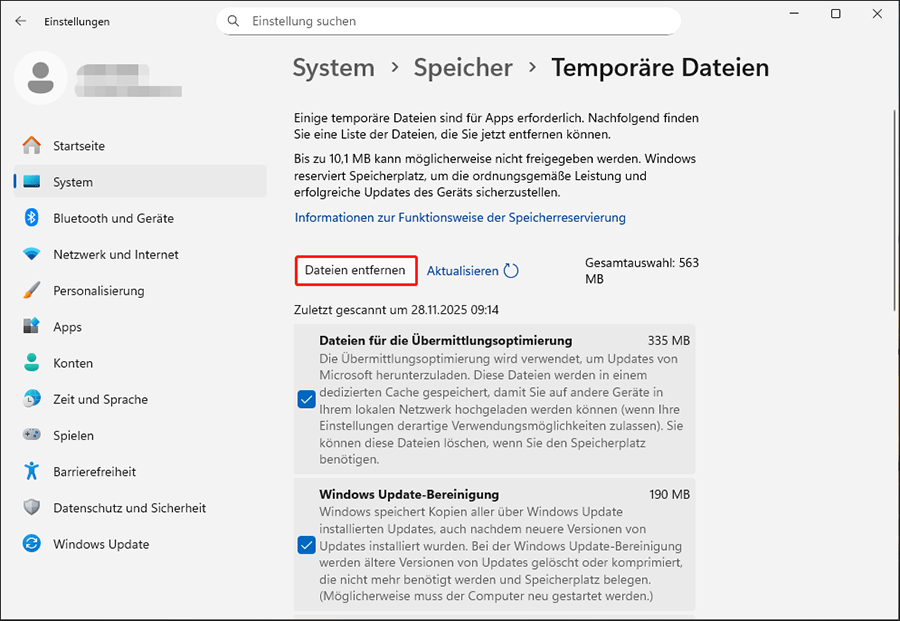Click the Dateien entfernen button
This screenshot has height=621, width=900.
(x=355, y=270)
